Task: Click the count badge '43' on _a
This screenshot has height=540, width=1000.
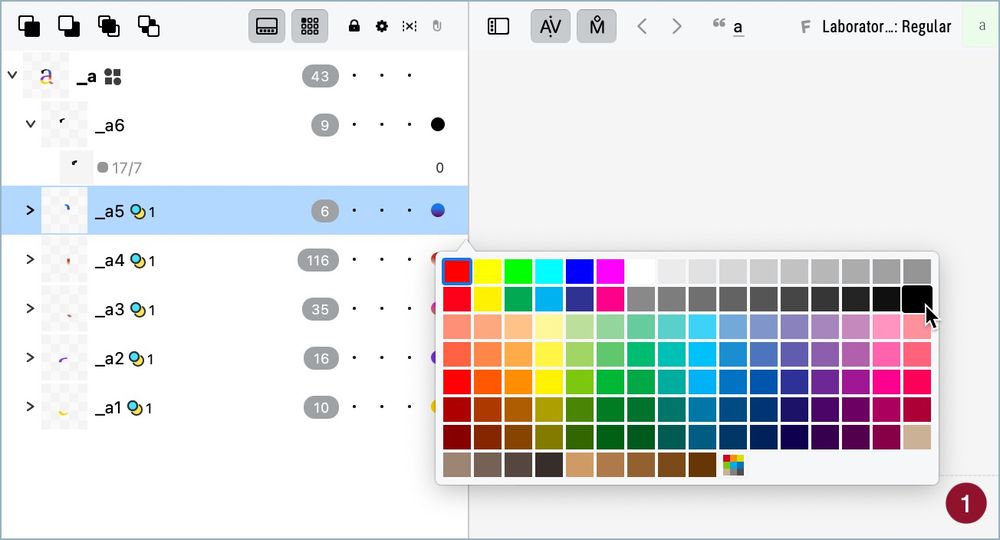Action: pos(320,77)
